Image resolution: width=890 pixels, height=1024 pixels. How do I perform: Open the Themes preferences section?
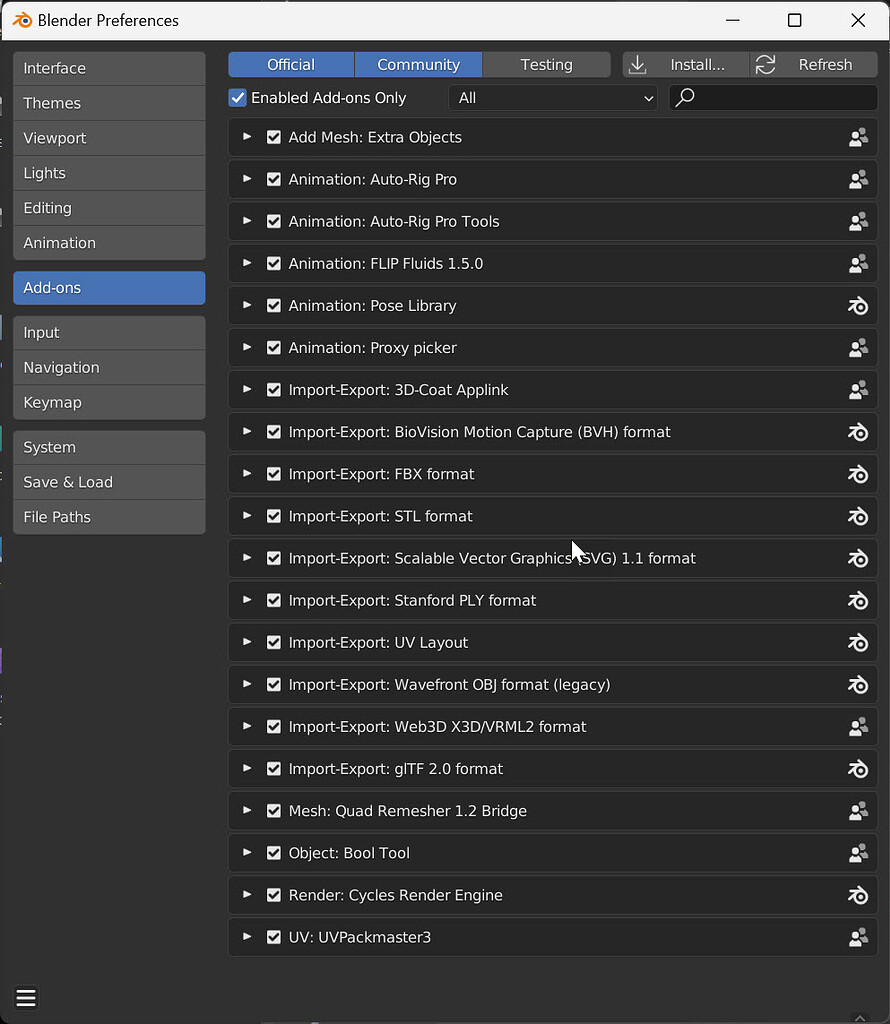(x=109, y=103)
